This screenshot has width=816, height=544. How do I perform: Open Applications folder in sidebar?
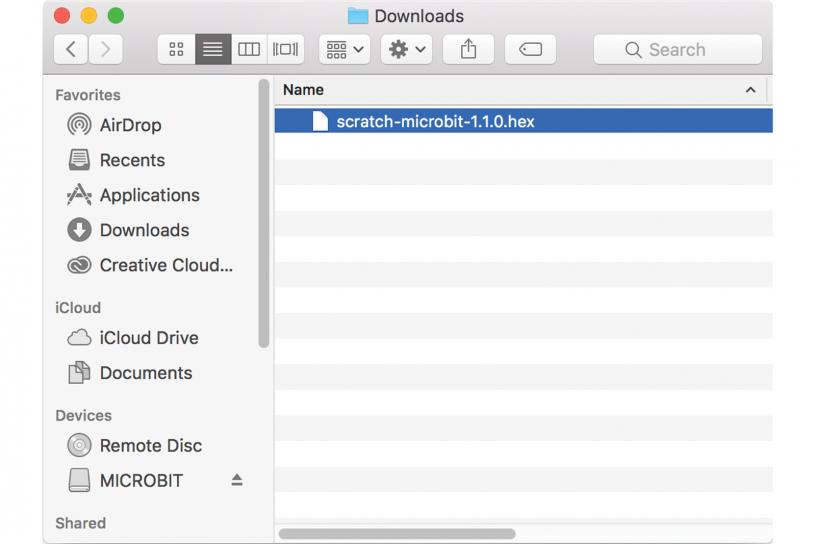pos(149,195)
